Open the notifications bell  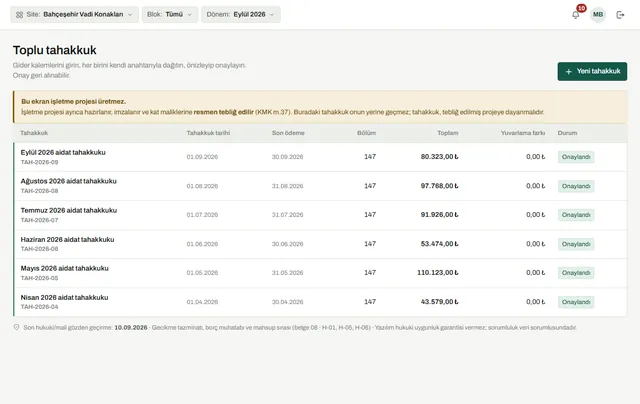click(x=576, y=15)
